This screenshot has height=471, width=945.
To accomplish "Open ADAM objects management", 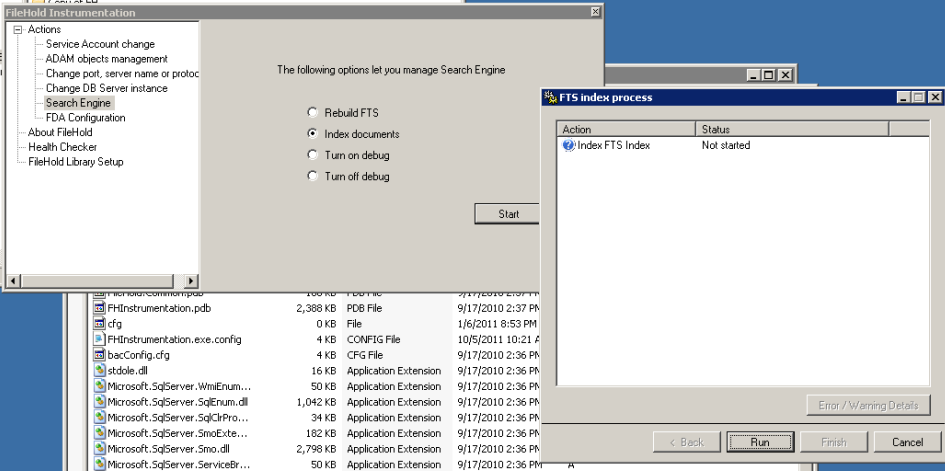I will (x=107, y=59).
